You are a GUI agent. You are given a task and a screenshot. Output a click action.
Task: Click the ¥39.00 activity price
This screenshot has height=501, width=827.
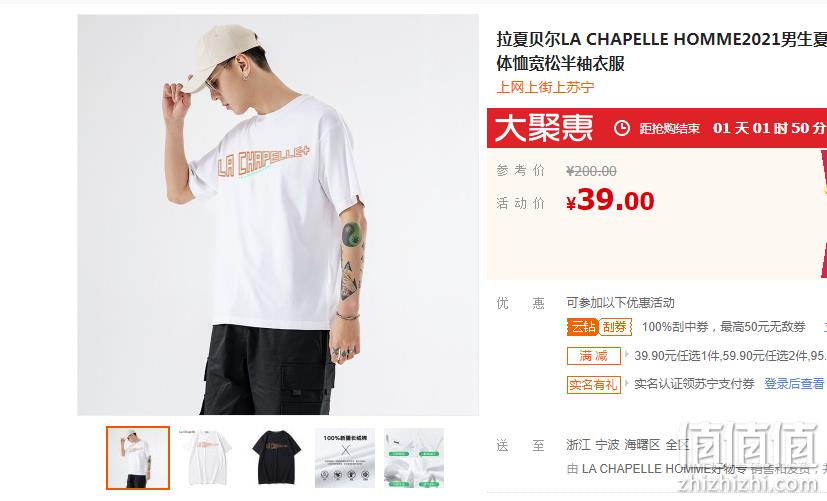tap(610, 201)
